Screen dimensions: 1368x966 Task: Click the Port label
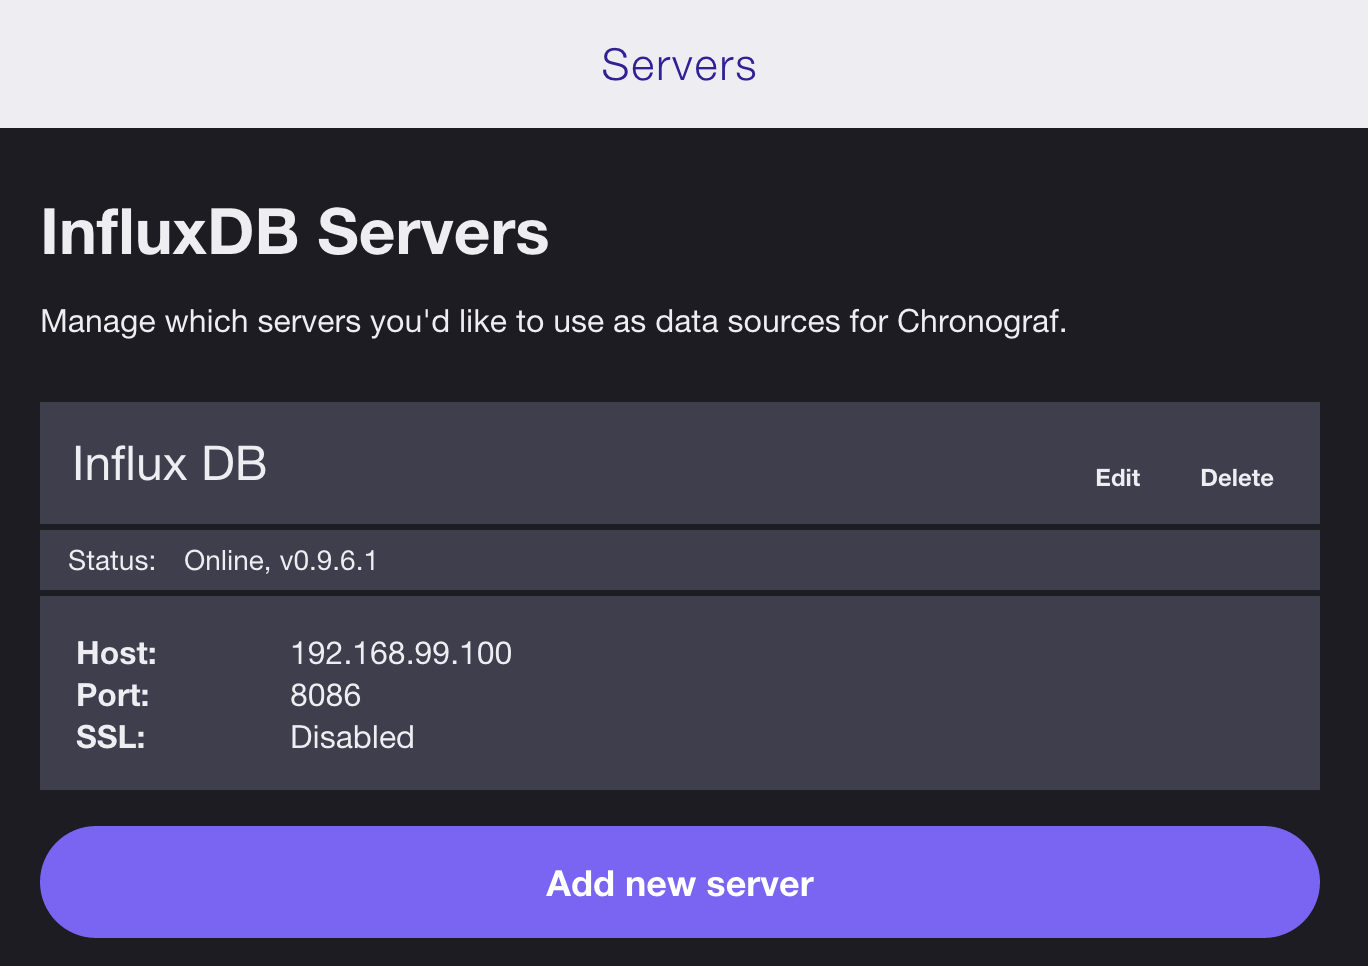click(113, 695)
